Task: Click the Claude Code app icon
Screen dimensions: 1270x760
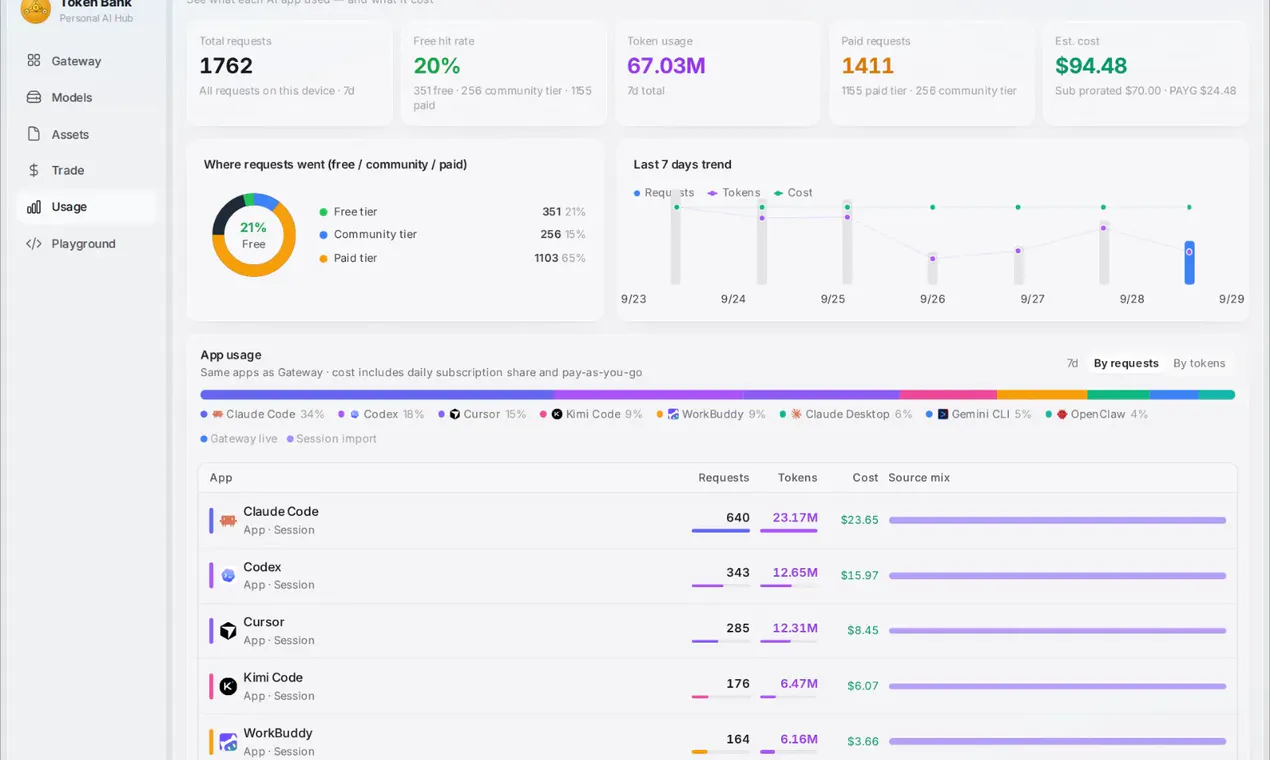Action: point(228,520)
